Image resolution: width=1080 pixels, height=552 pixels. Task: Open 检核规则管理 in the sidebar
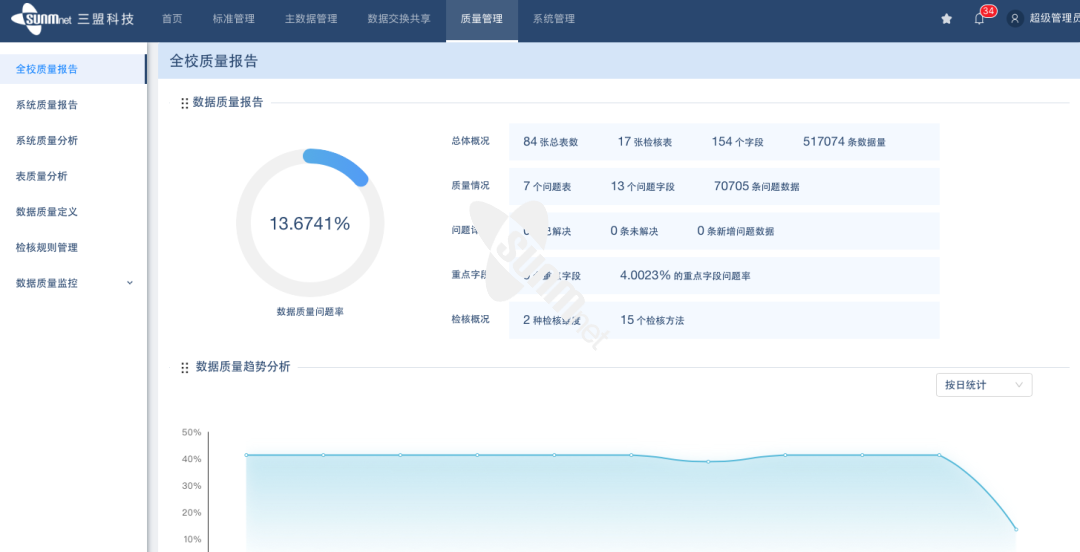pyautogui.click(x=47, y=247)
